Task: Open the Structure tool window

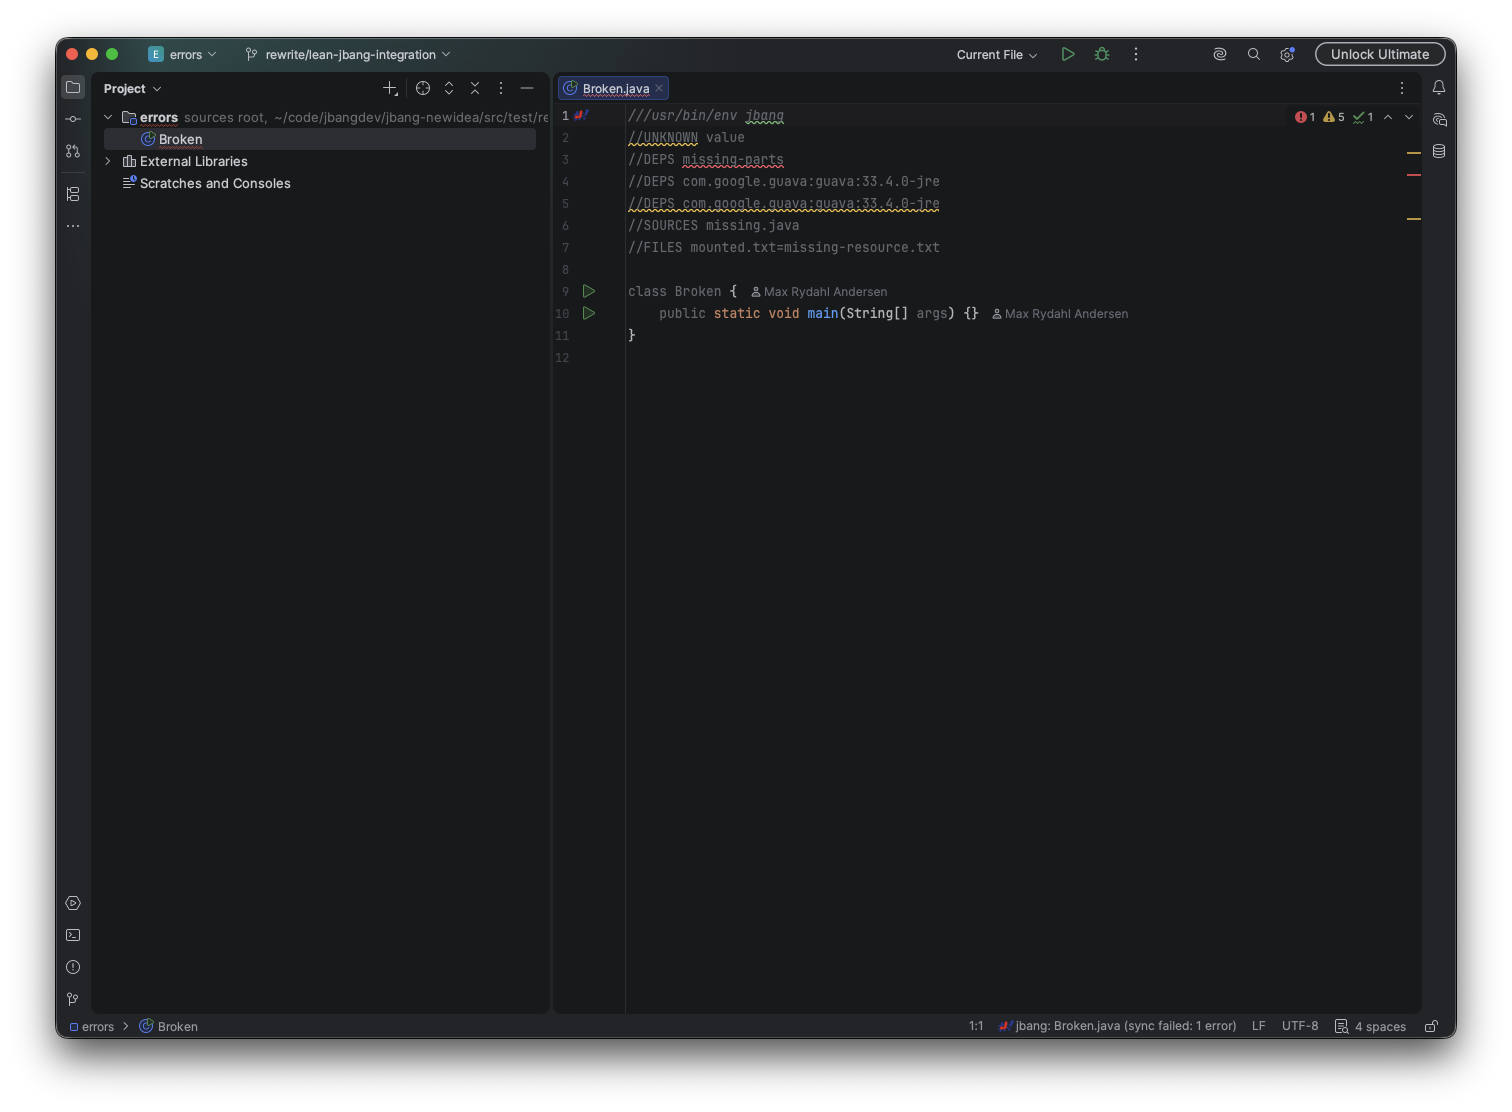Action: tap(73, 194)
